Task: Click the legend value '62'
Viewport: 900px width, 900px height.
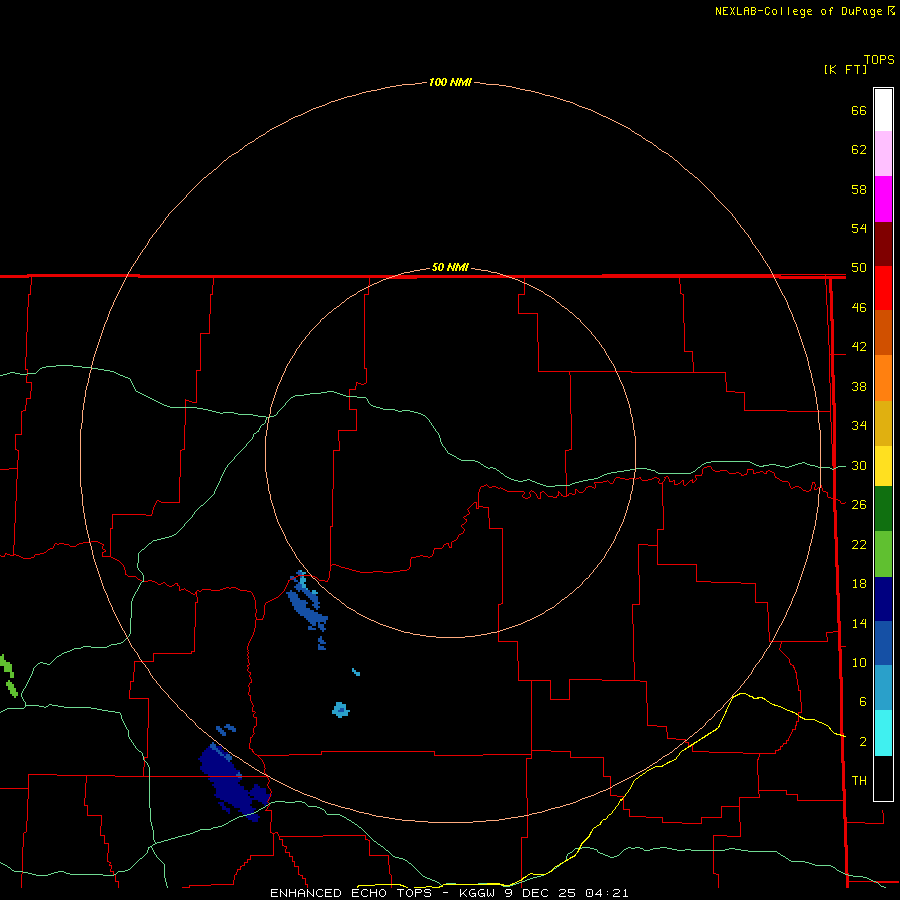Action: 859,149
